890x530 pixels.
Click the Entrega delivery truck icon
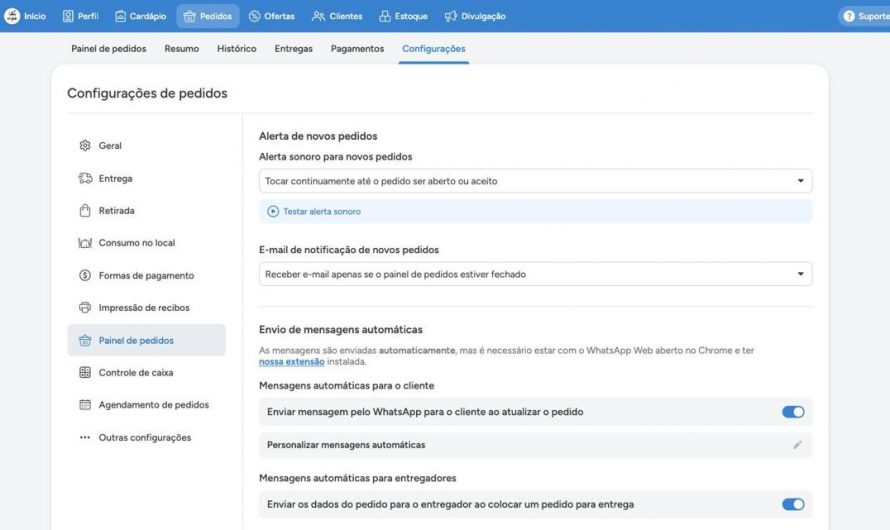pyautogui.click(x=85, y=178)
